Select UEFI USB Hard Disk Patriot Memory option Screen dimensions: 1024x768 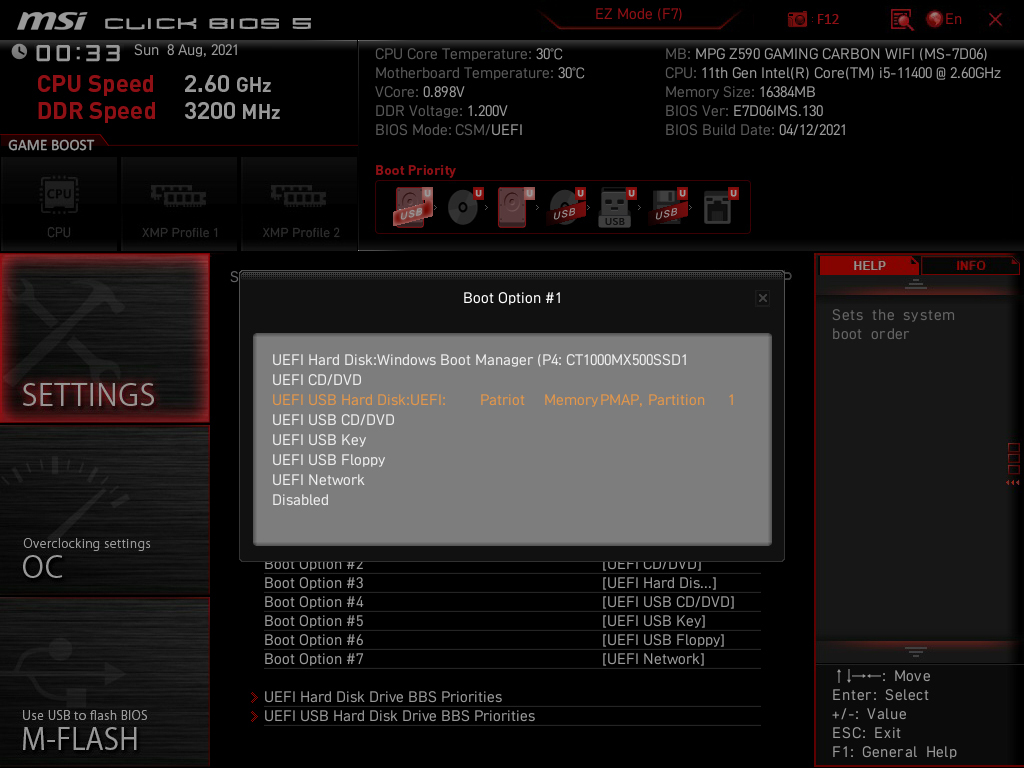coord(503,400)
